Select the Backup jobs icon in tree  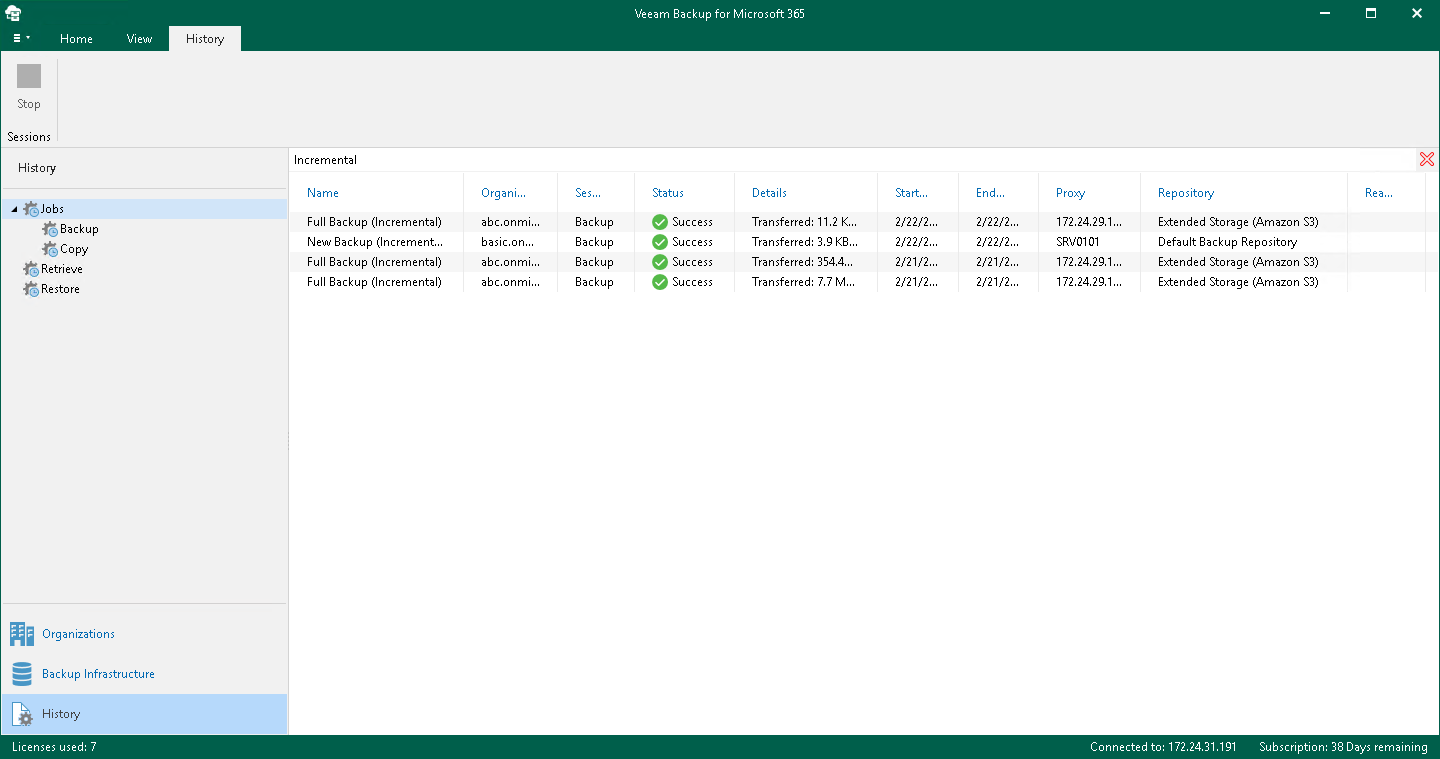[50, 229]
